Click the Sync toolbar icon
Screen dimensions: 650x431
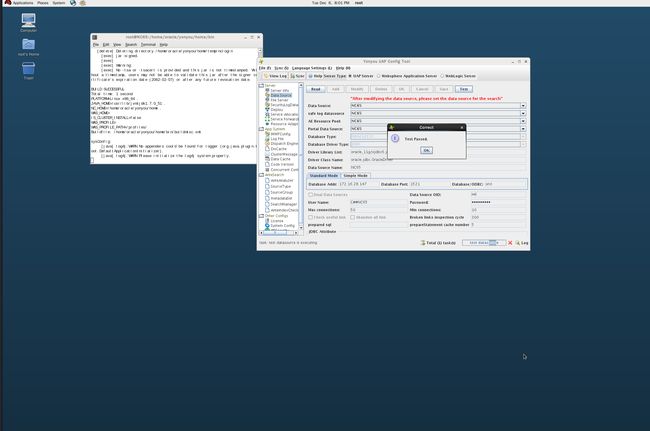(x=297, y=76)
